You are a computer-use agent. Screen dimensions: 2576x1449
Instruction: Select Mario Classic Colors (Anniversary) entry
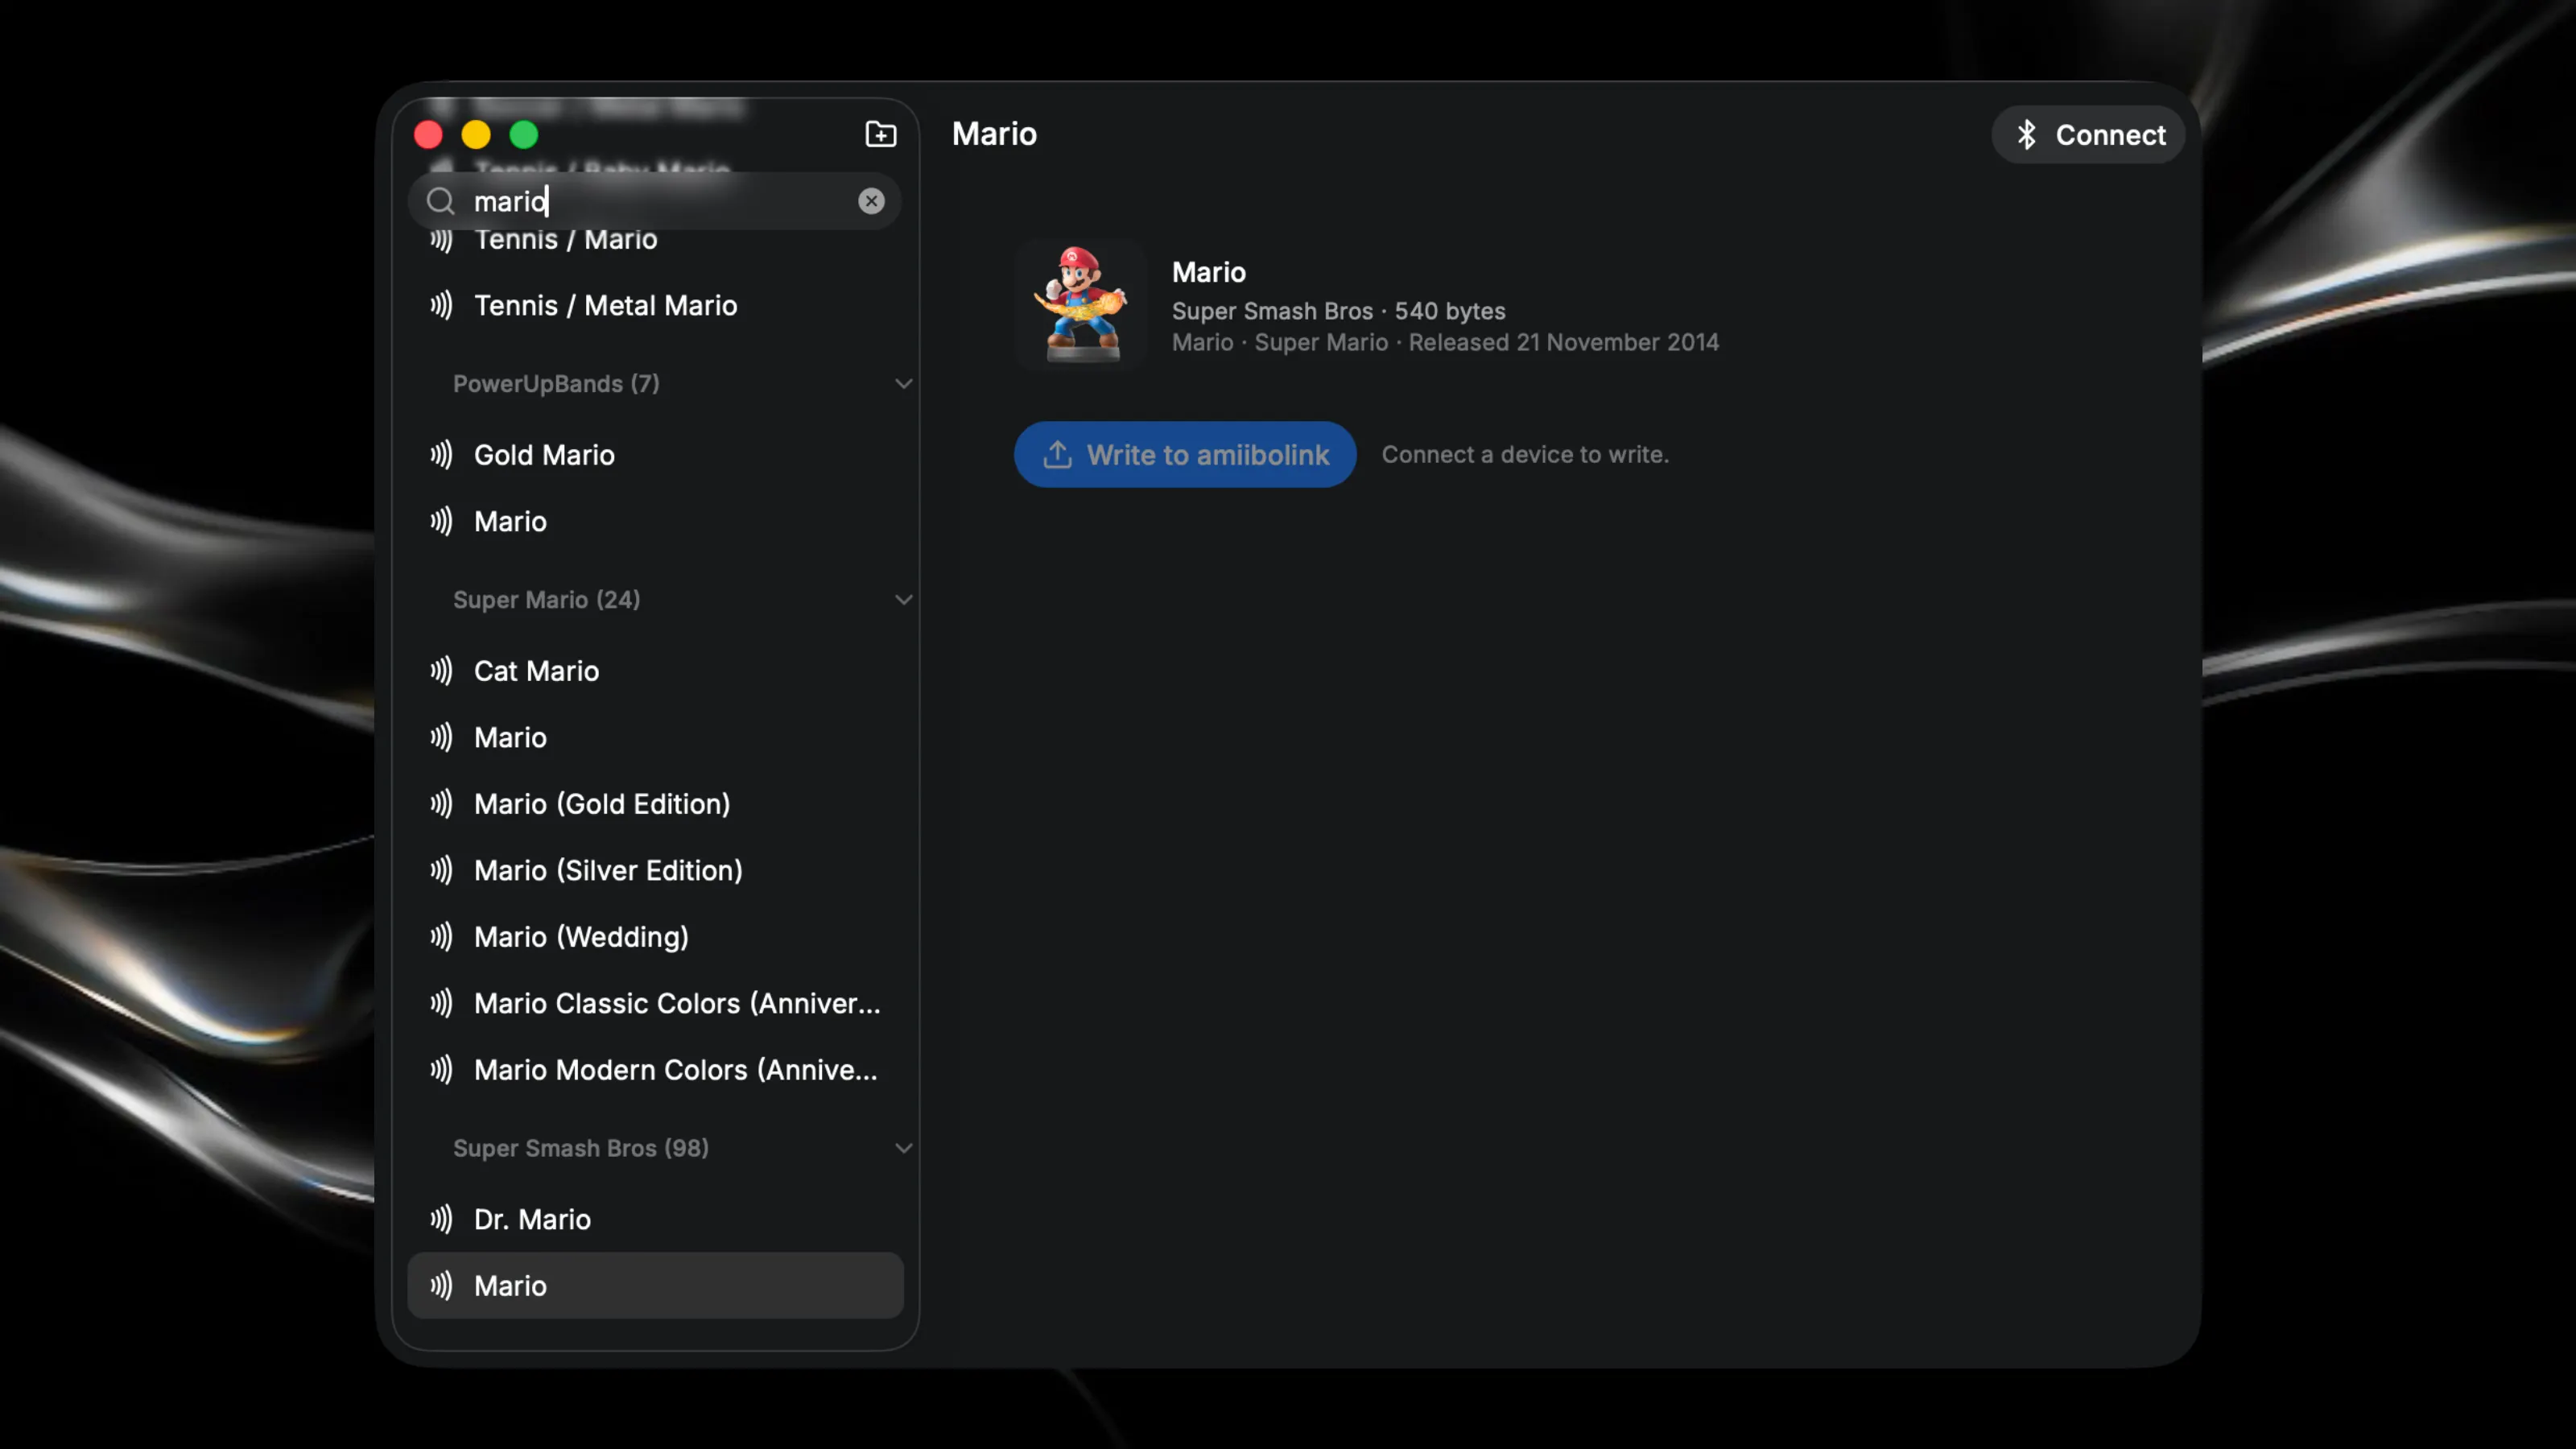(655, 1003)
